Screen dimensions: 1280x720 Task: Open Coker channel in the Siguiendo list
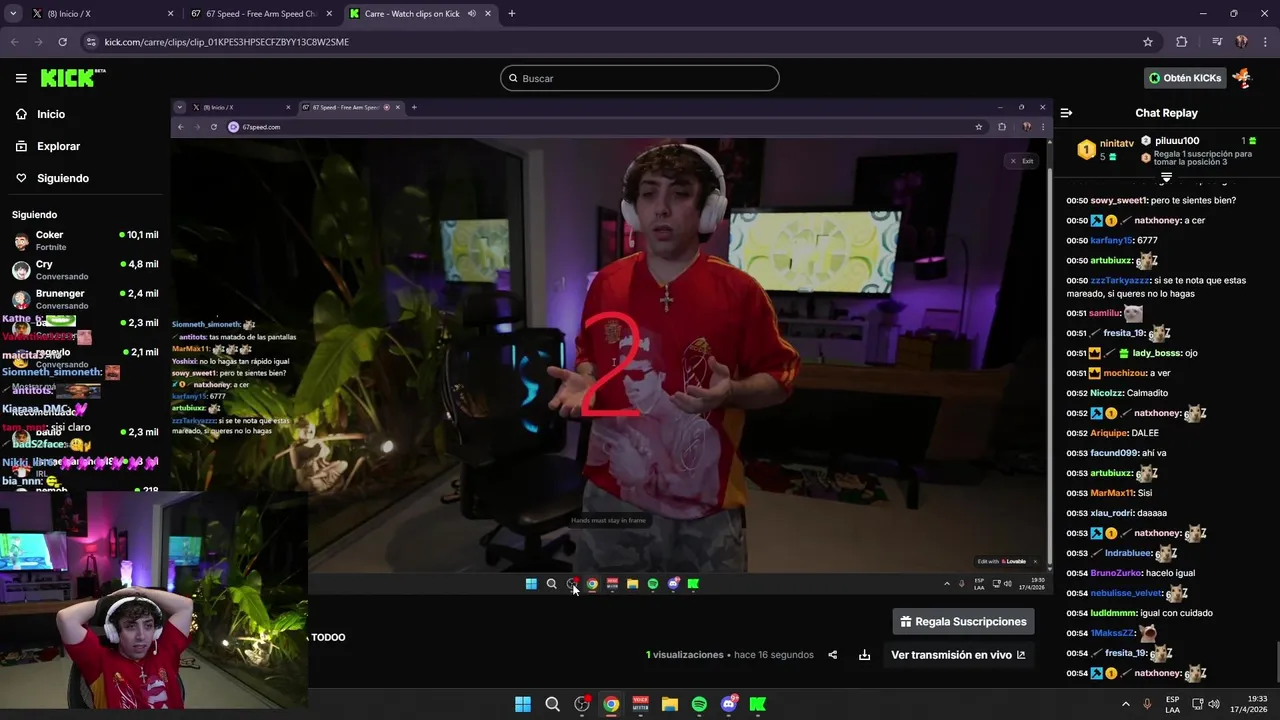(x=85, y=240)
